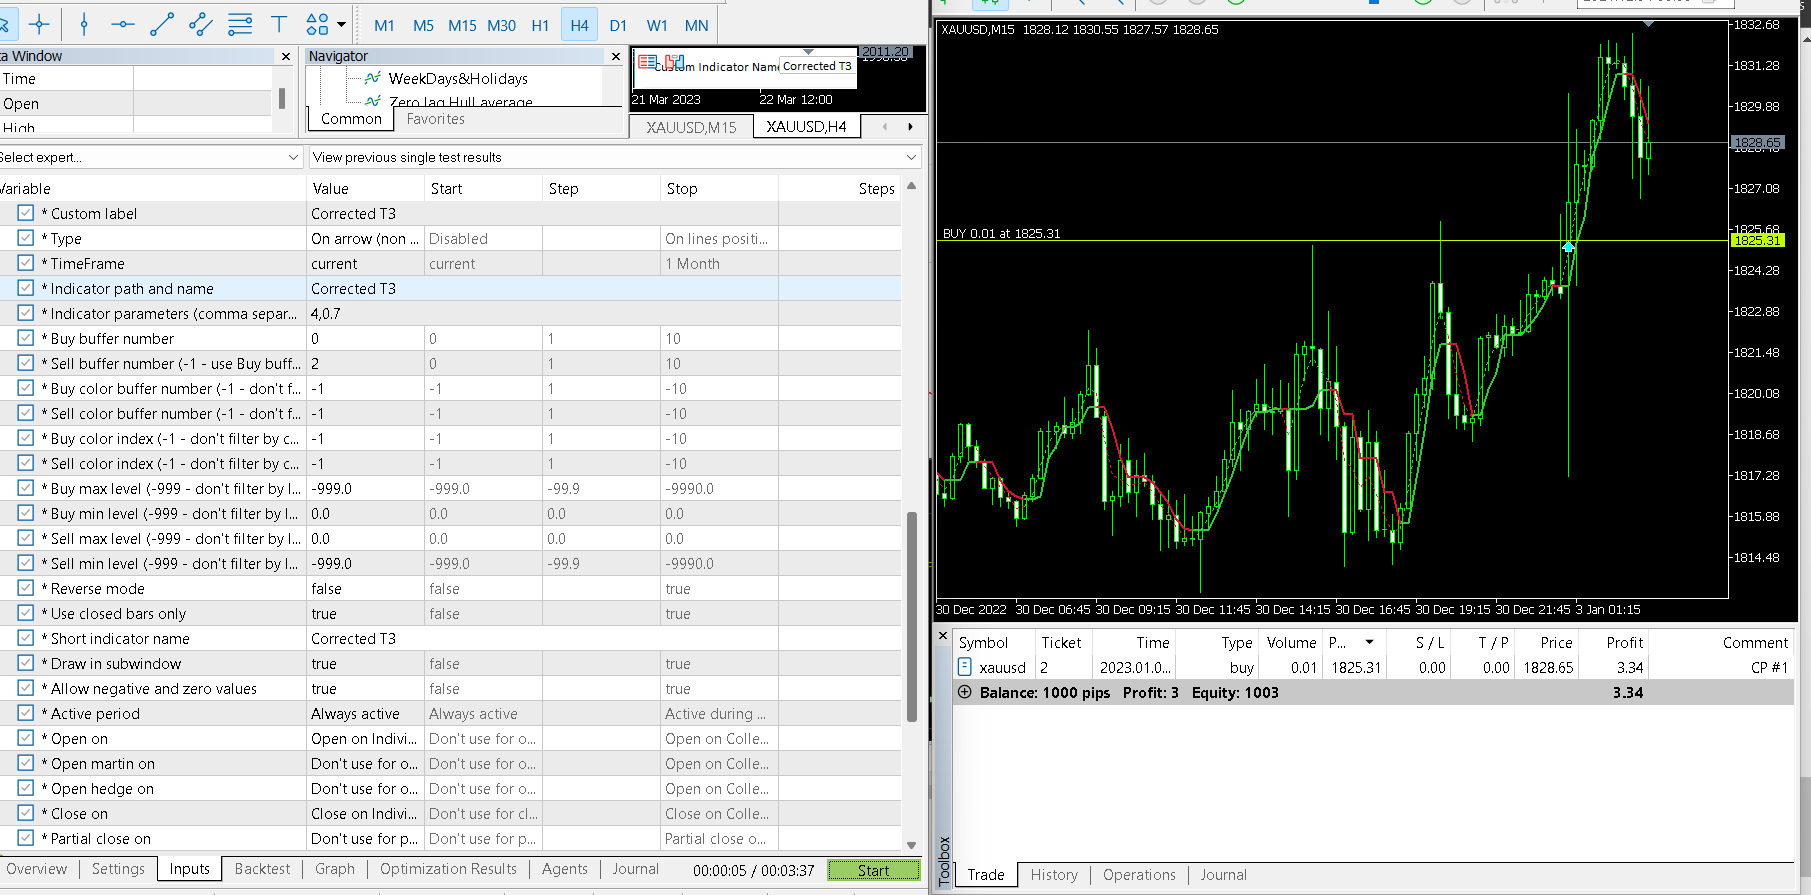Select the trendline drawing tool
Viewport: 1811px width, 895px height.
(x=162, y=24)
